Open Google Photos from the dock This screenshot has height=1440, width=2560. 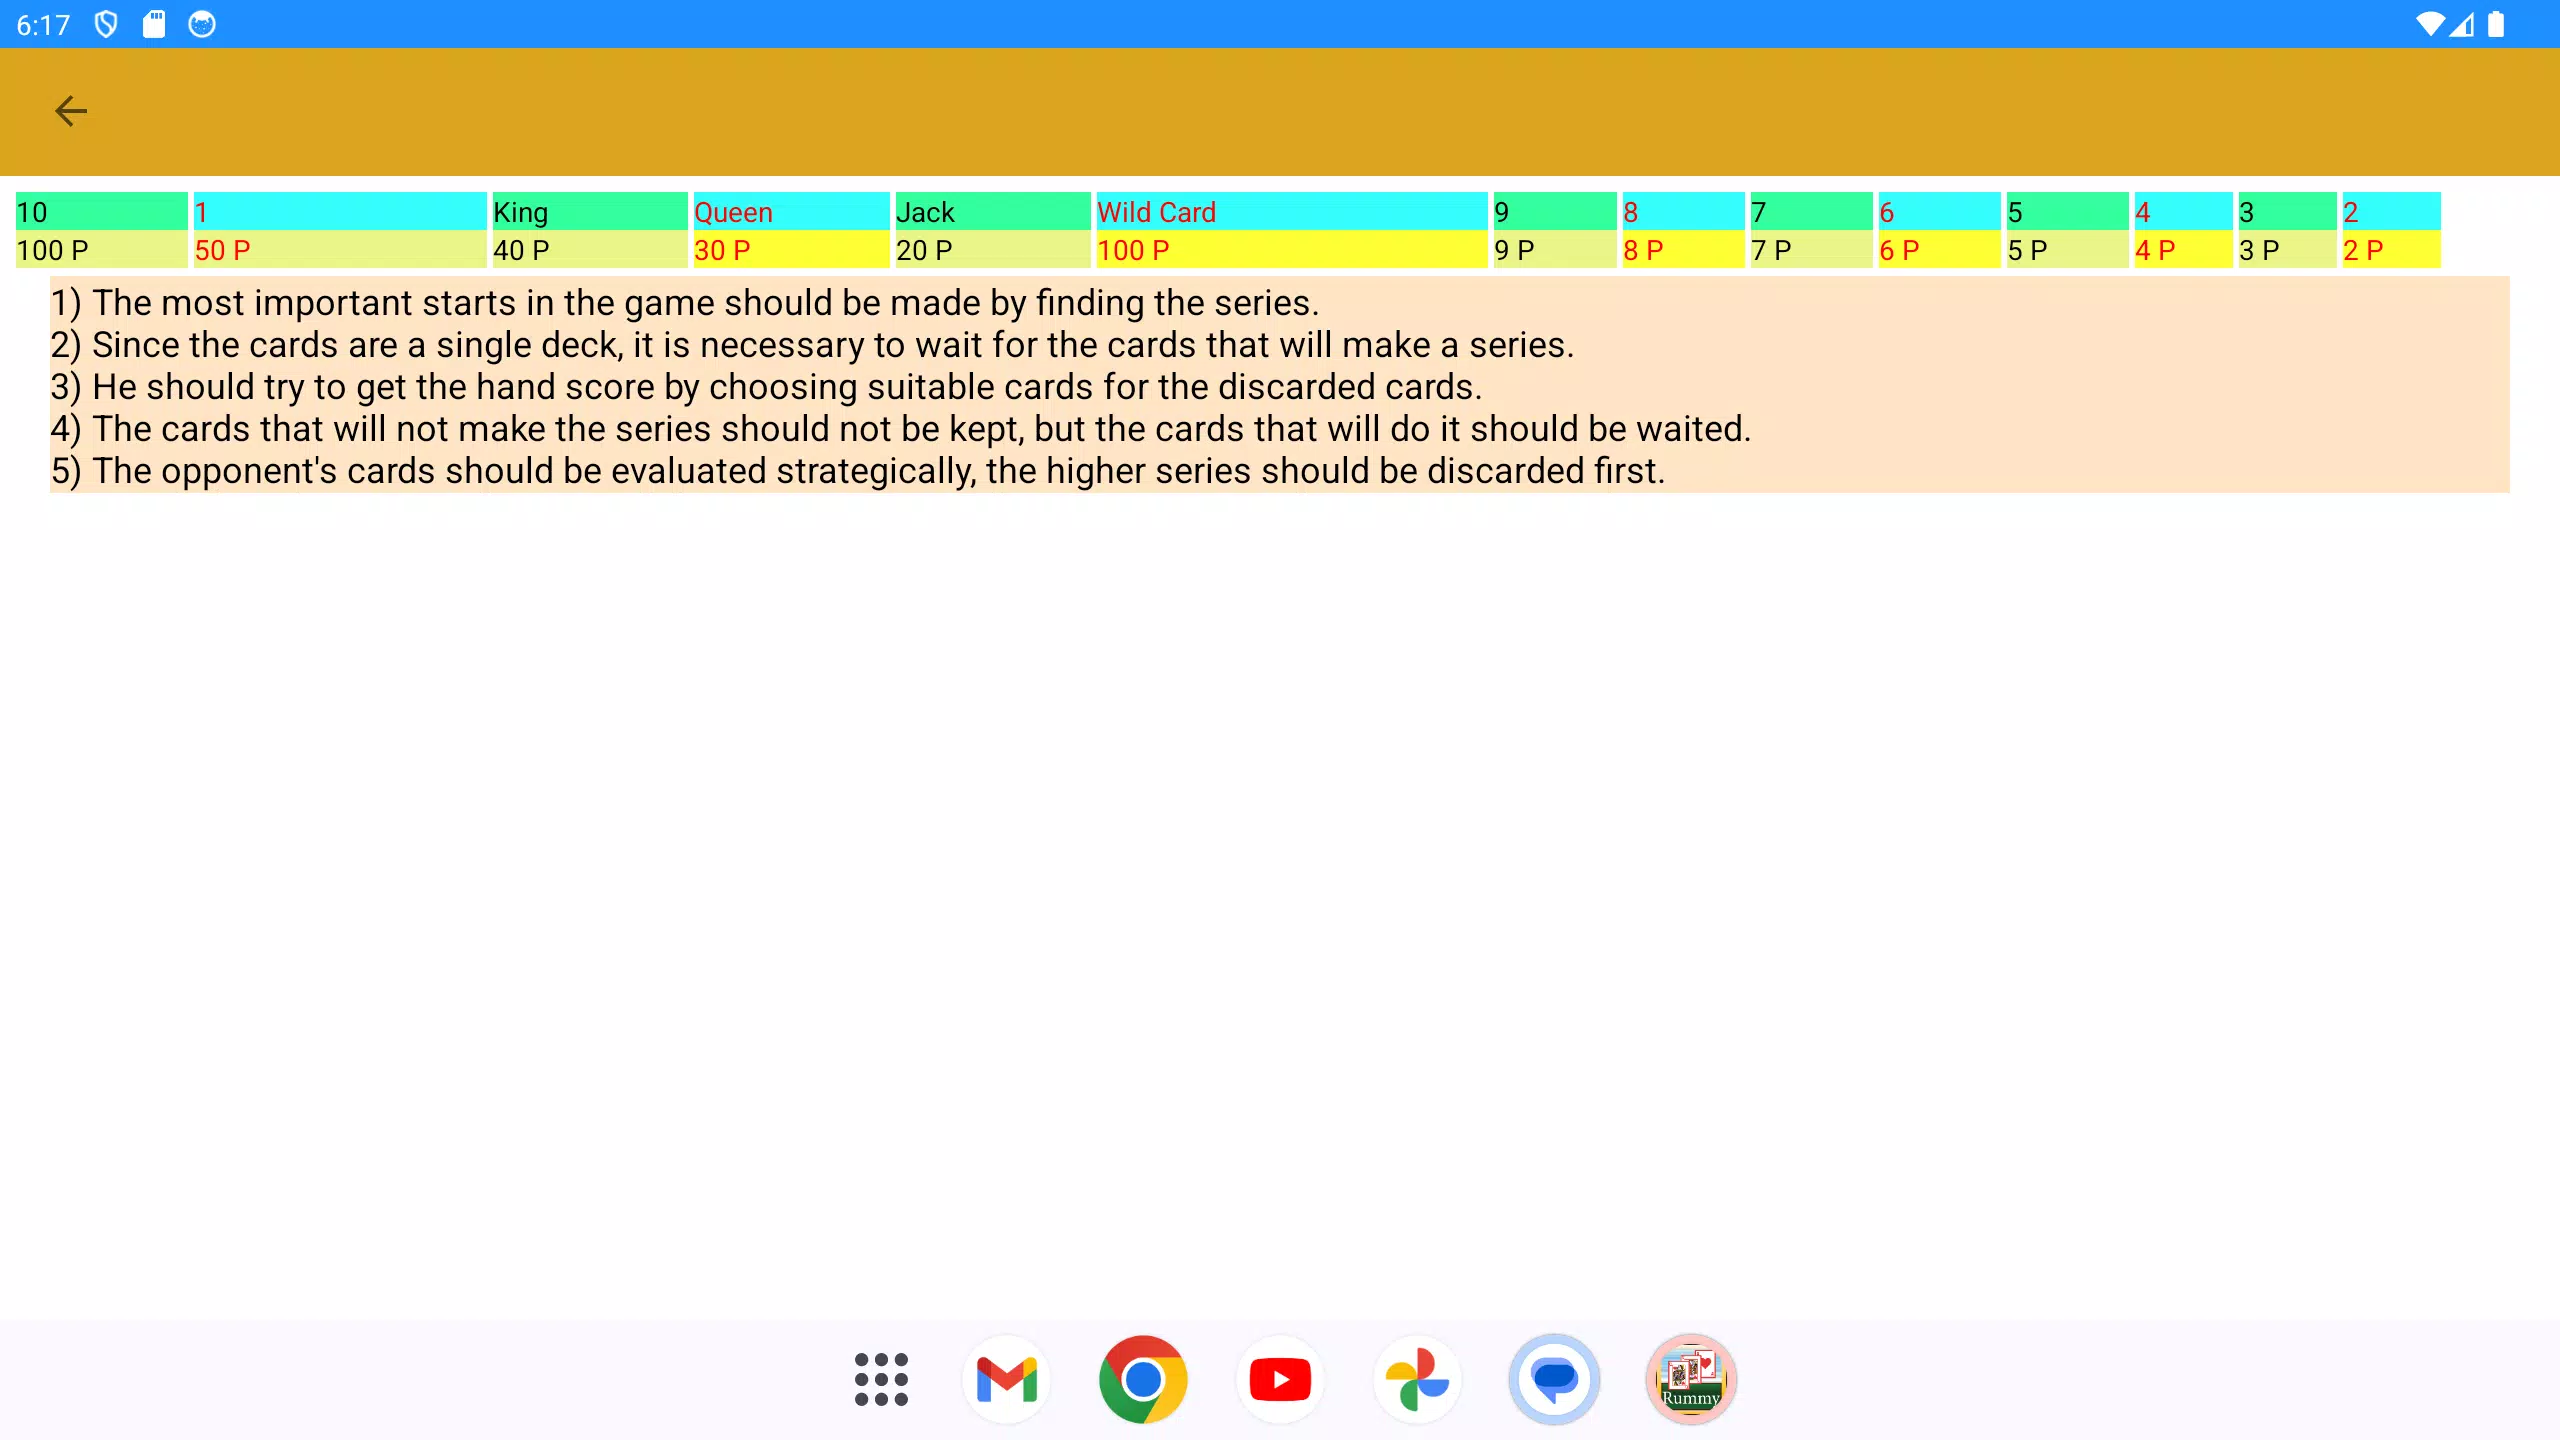(1417, 1380)
